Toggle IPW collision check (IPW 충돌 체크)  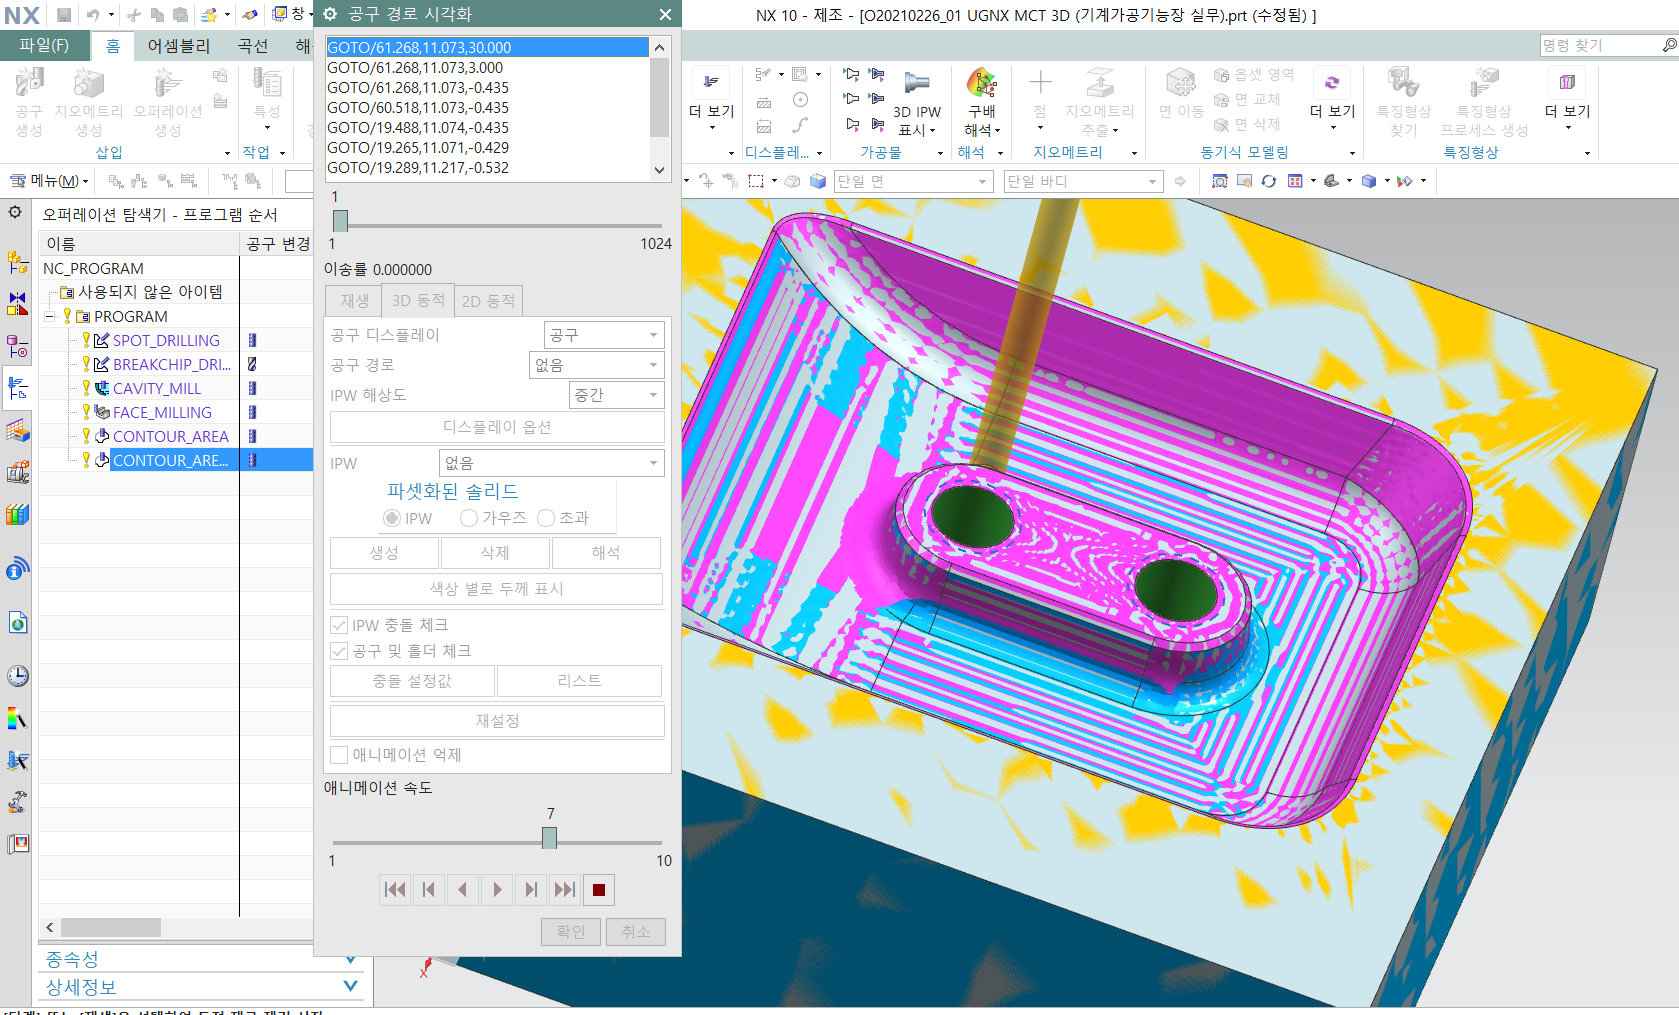tap(339, 625)
